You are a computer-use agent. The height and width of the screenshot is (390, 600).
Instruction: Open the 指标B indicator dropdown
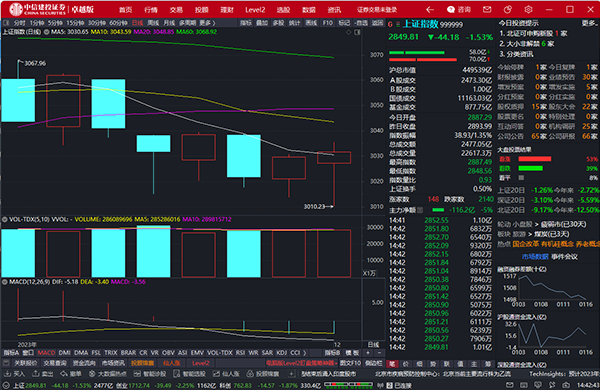pyautogui.click(x=332, y=352)
